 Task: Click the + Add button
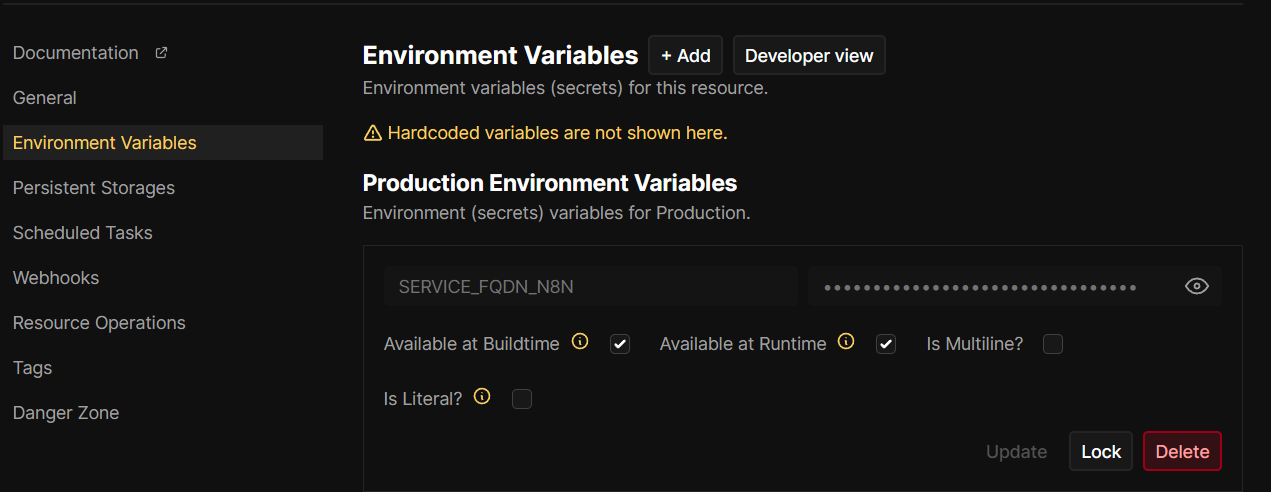pos(685,56)
